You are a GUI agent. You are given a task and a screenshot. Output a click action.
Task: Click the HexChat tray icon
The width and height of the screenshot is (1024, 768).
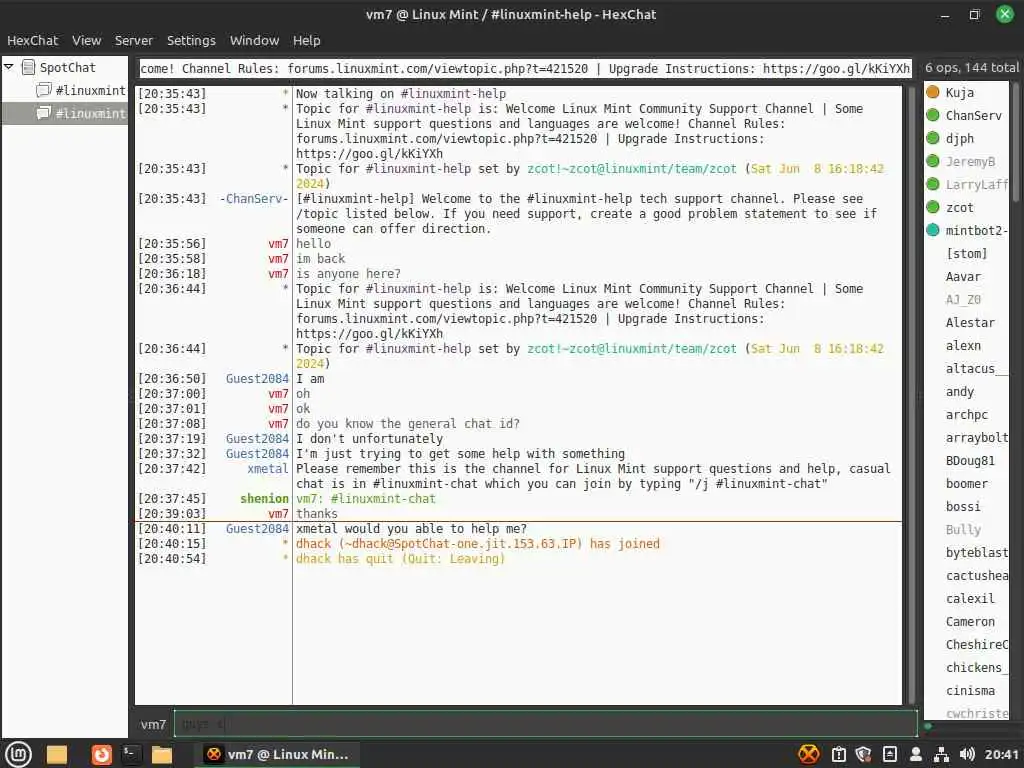[808, 754]
